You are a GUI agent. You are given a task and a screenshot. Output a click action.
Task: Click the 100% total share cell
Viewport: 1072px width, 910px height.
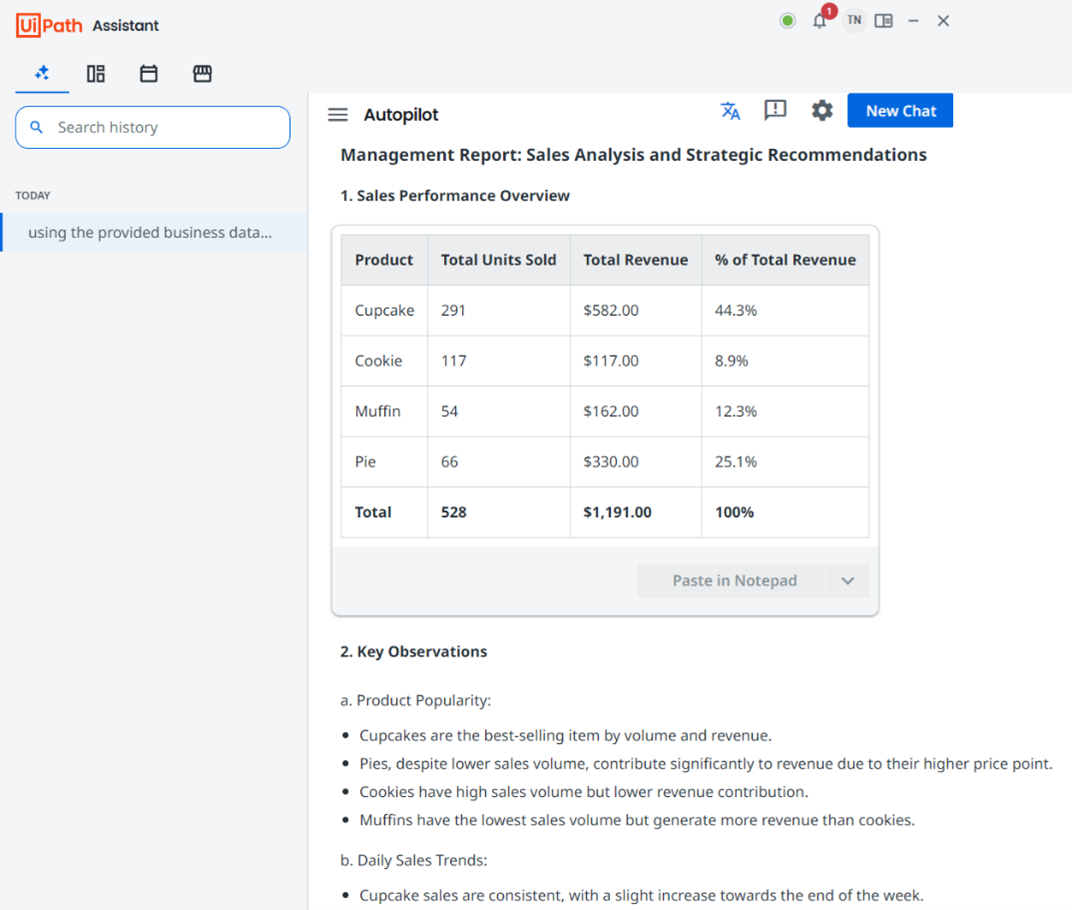point(786,513)
